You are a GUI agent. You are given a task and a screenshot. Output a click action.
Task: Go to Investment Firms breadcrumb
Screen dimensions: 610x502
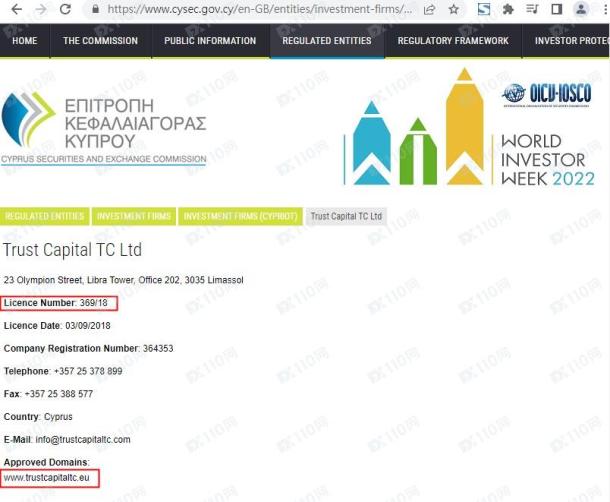click(x=134, y=216)
